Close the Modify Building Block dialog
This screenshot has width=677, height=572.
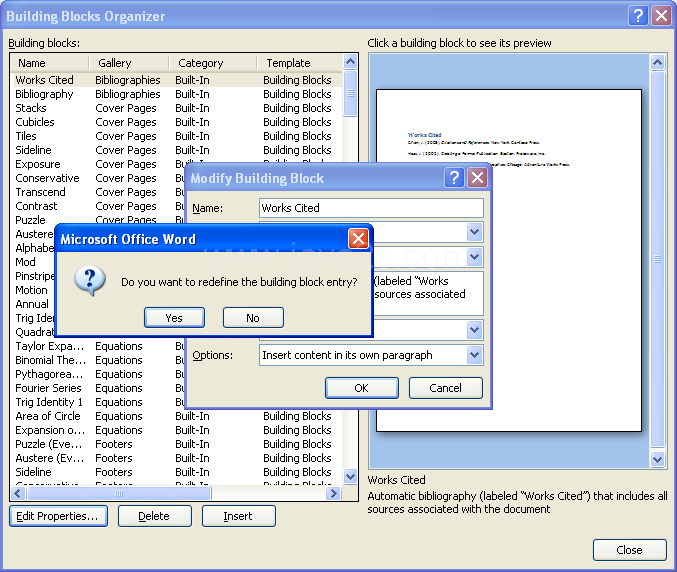(x=478, y=177)
